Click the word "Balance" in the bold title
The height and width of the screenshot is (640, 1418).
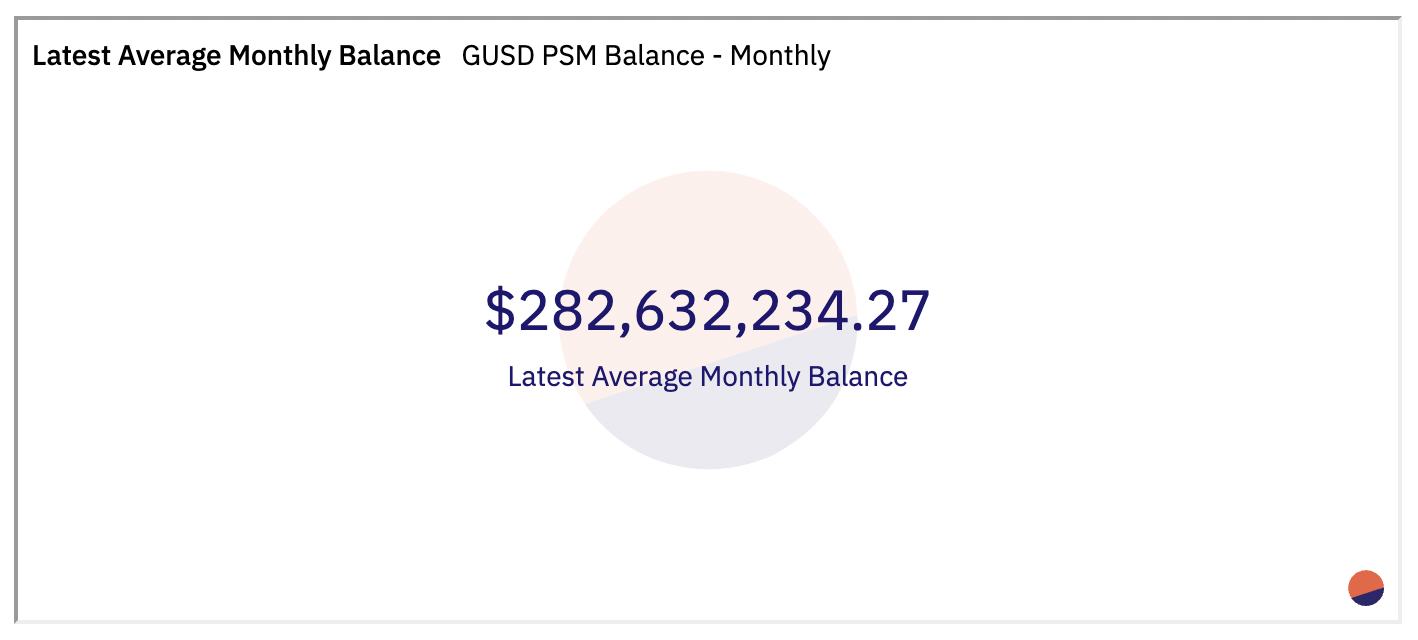[392, 56]
